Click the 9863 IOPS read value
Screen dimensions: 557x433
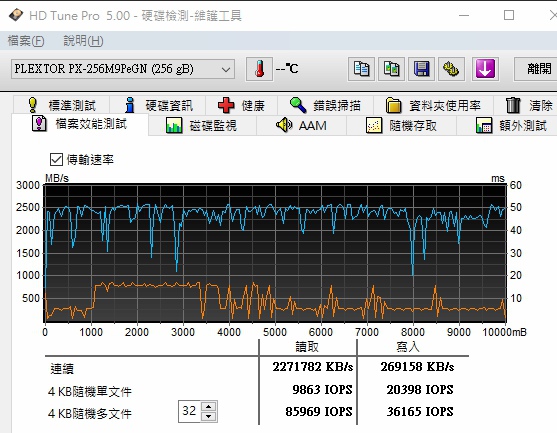point(322,390)
